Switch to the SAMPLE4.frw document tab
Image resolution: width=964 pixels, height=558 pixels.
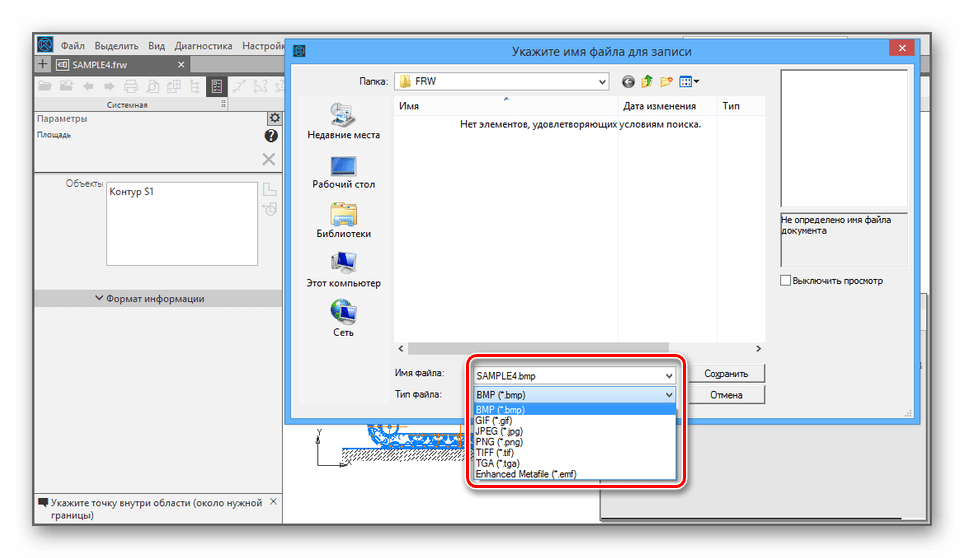[120, 65]
